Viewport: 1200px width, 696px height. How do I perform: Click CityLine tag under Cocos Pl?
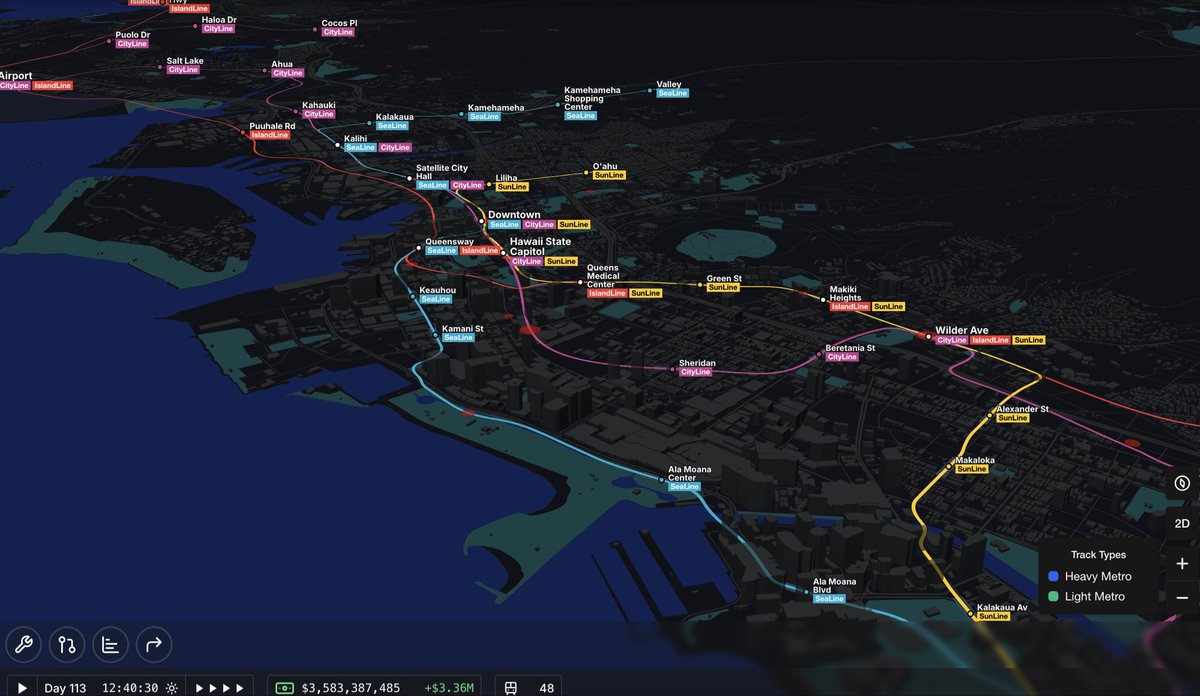coord(338,32)
